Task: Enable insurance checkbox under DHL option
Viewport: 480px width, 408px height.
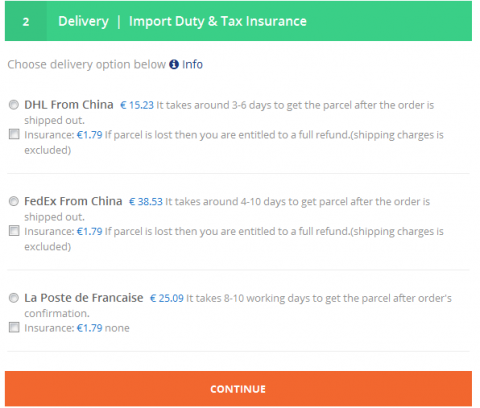Action: (14, 134)
